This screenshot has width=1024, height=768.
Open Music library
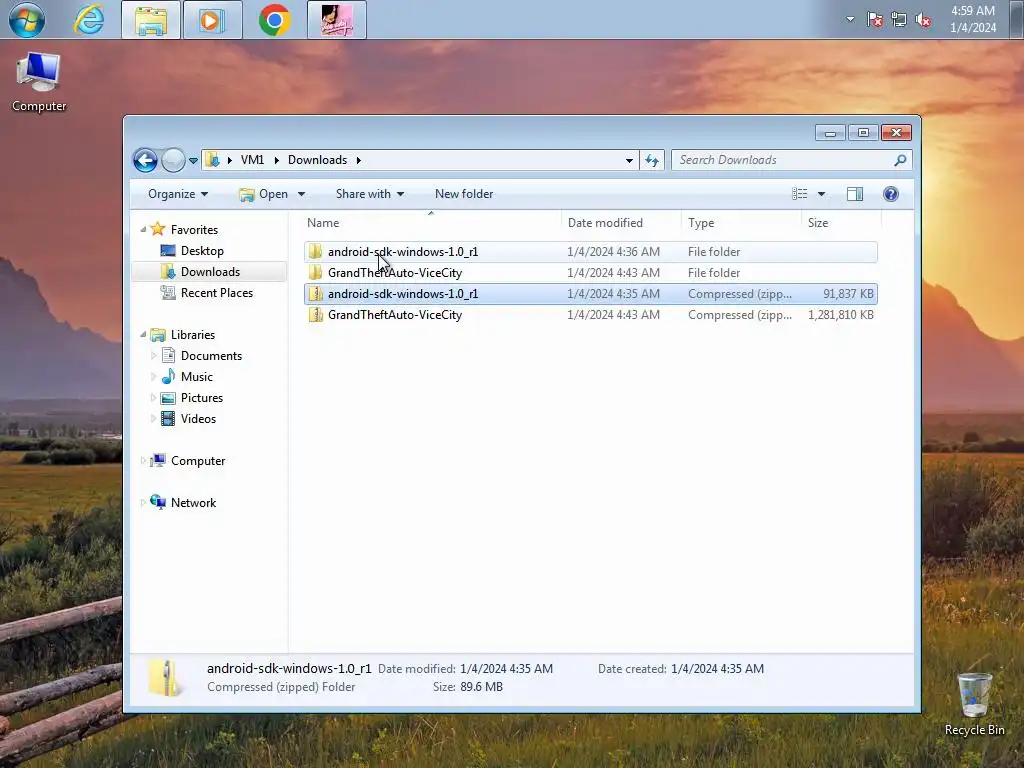[x=197, y=377]
